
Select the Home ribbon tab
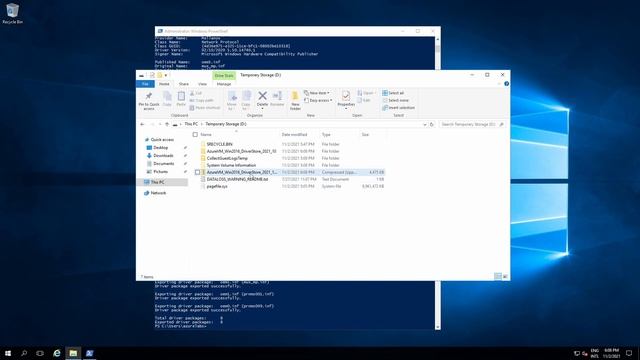(x=164, y=84)
